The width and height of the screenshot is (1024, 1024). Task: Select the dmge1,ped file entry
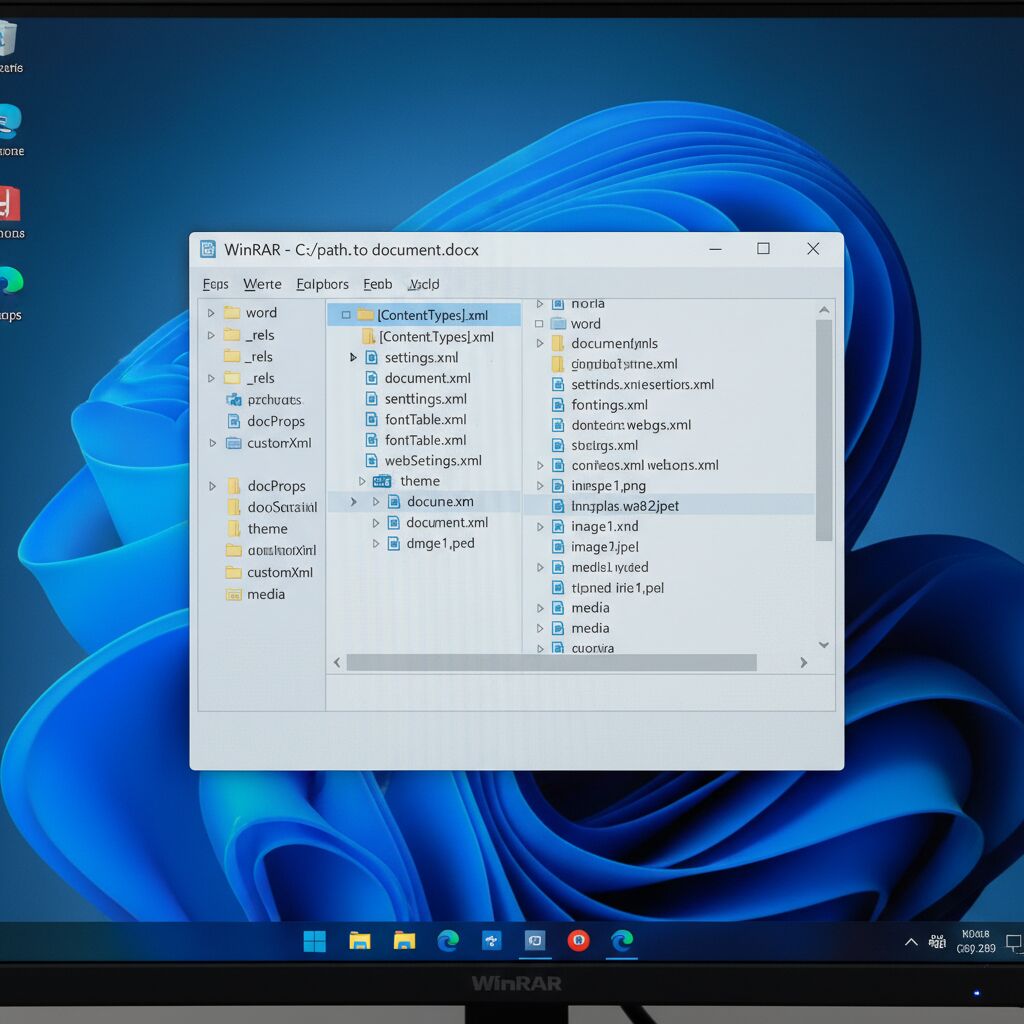pyautogui.click(x=440, y=543)
